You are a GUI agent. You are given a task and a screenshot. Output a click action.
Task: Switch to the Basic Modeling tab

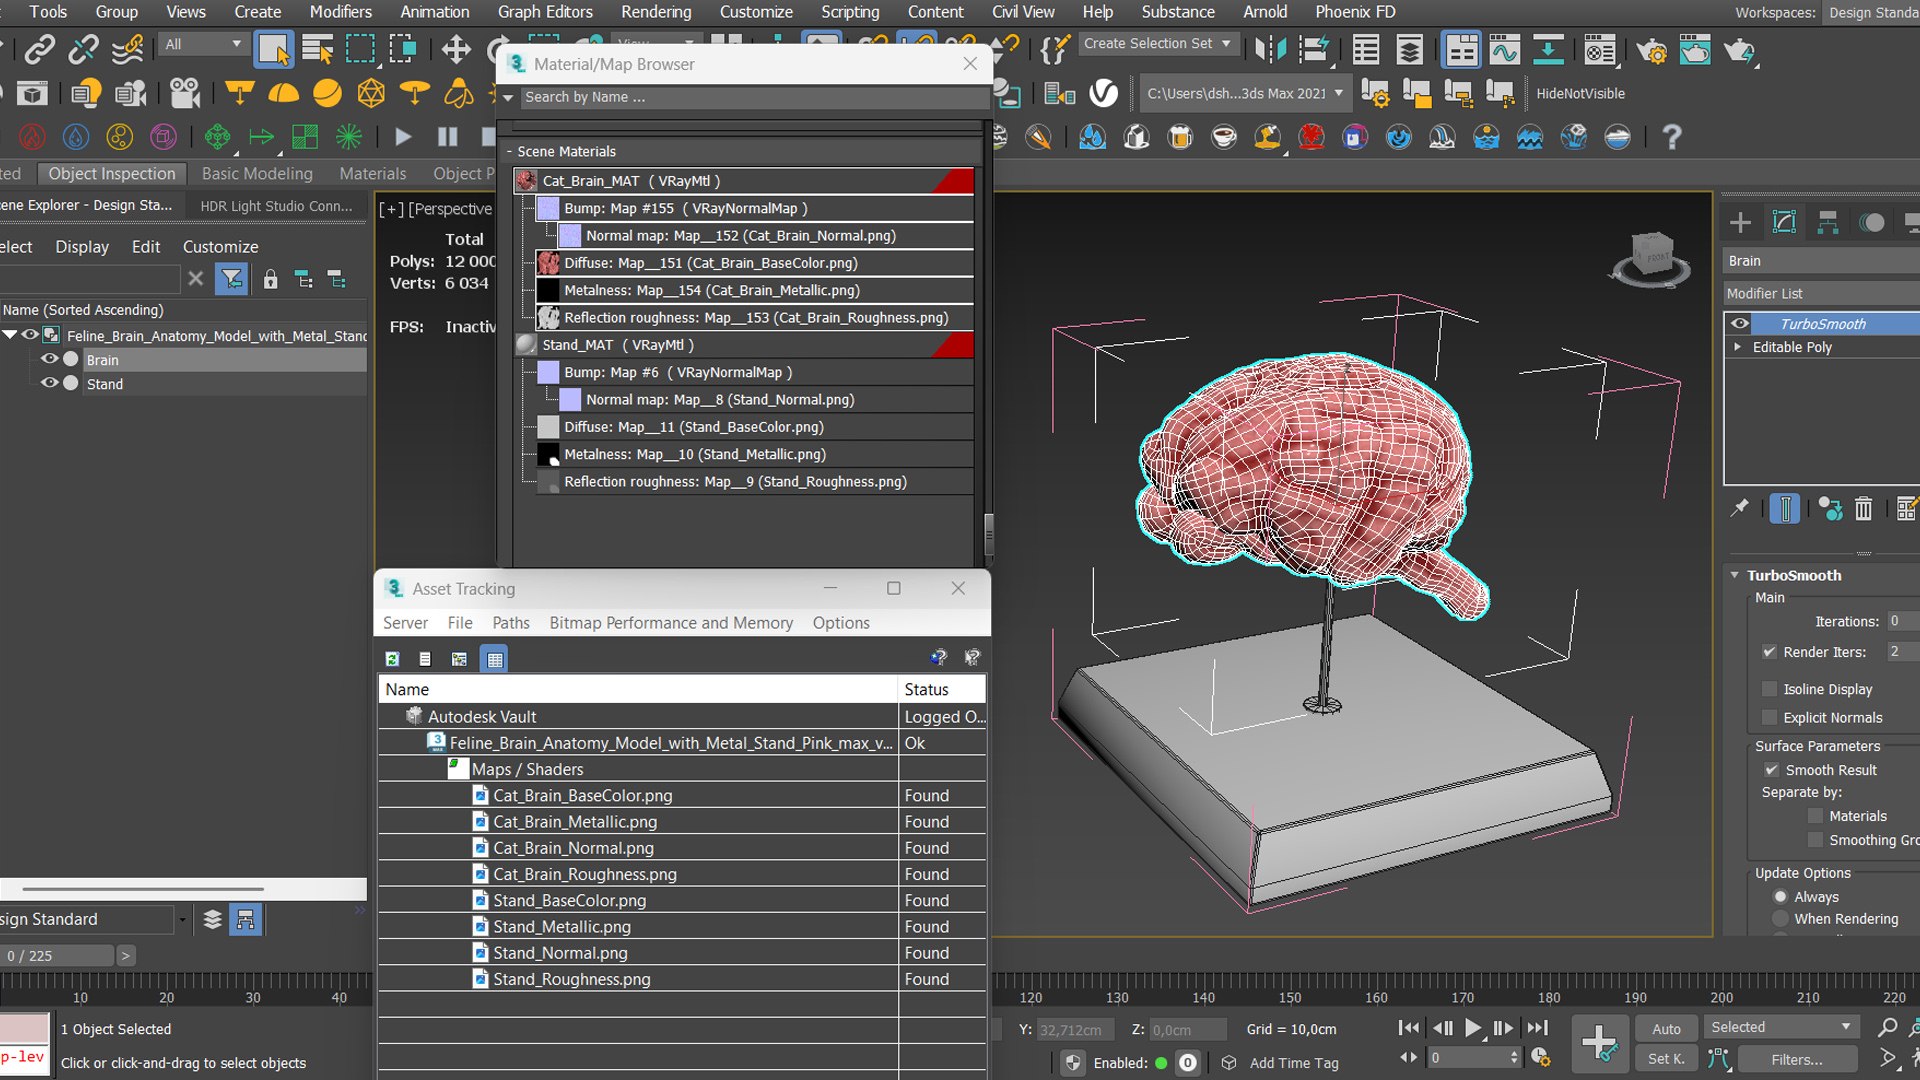click(x=257, y=173)
